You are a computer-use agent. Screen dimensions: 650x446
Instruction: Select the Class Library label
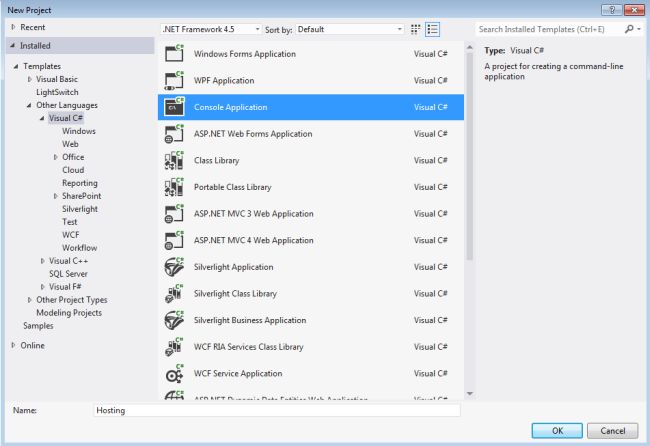point(216,160)
